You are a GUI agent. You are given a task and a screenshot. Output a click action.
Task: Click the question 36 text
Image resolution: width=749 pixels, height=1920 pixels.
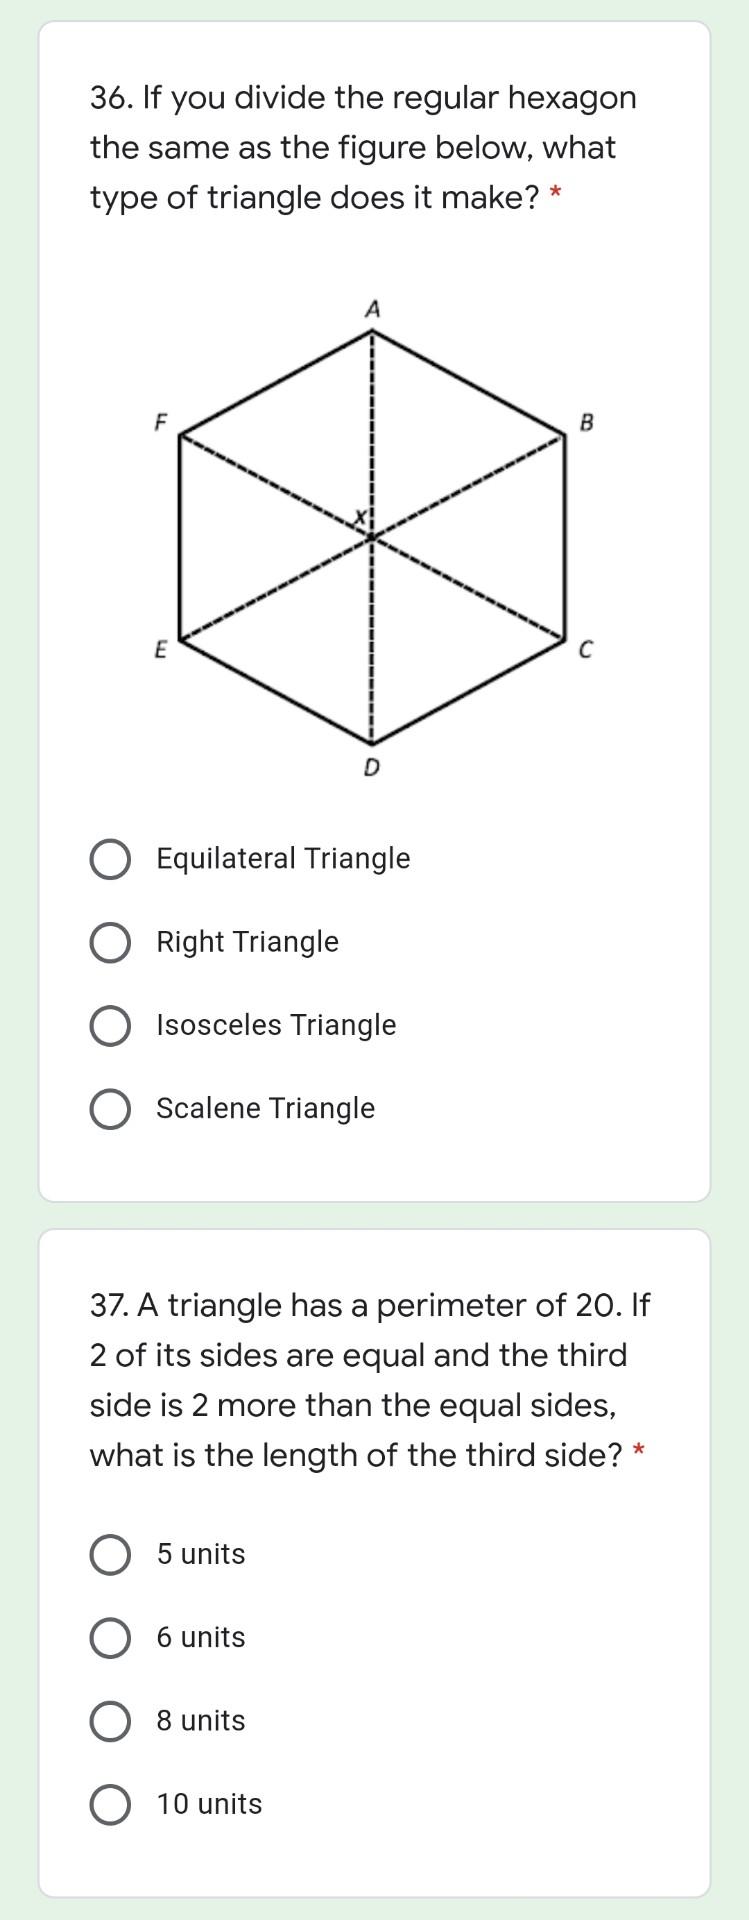[x=363, y=147]
